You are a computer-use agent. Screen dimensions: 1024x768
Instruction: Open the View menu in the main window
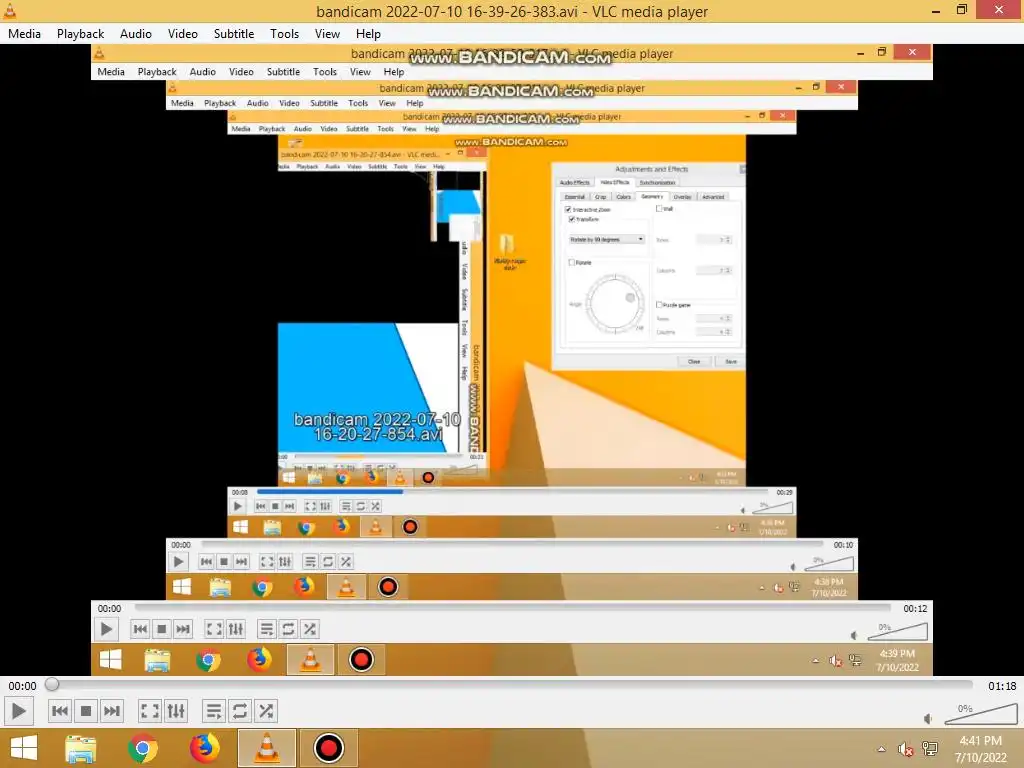coord(327,34)
